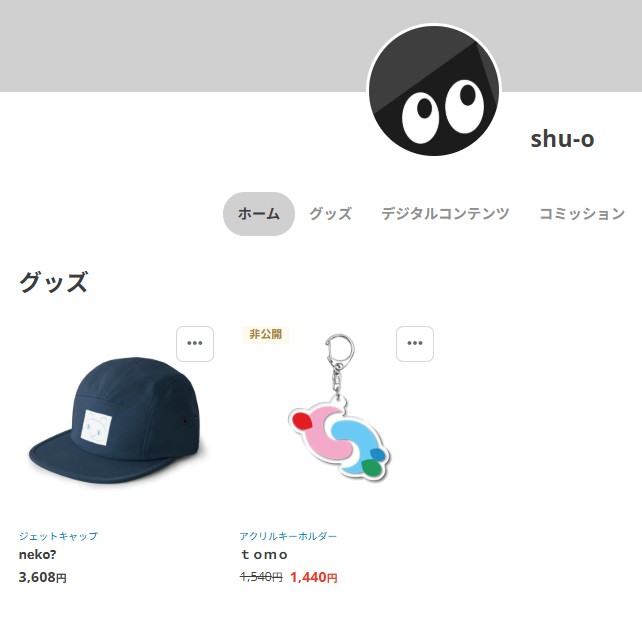Click the グッズ section heading
The height and width of the screenshot is (618, 642).
[54, 282]
